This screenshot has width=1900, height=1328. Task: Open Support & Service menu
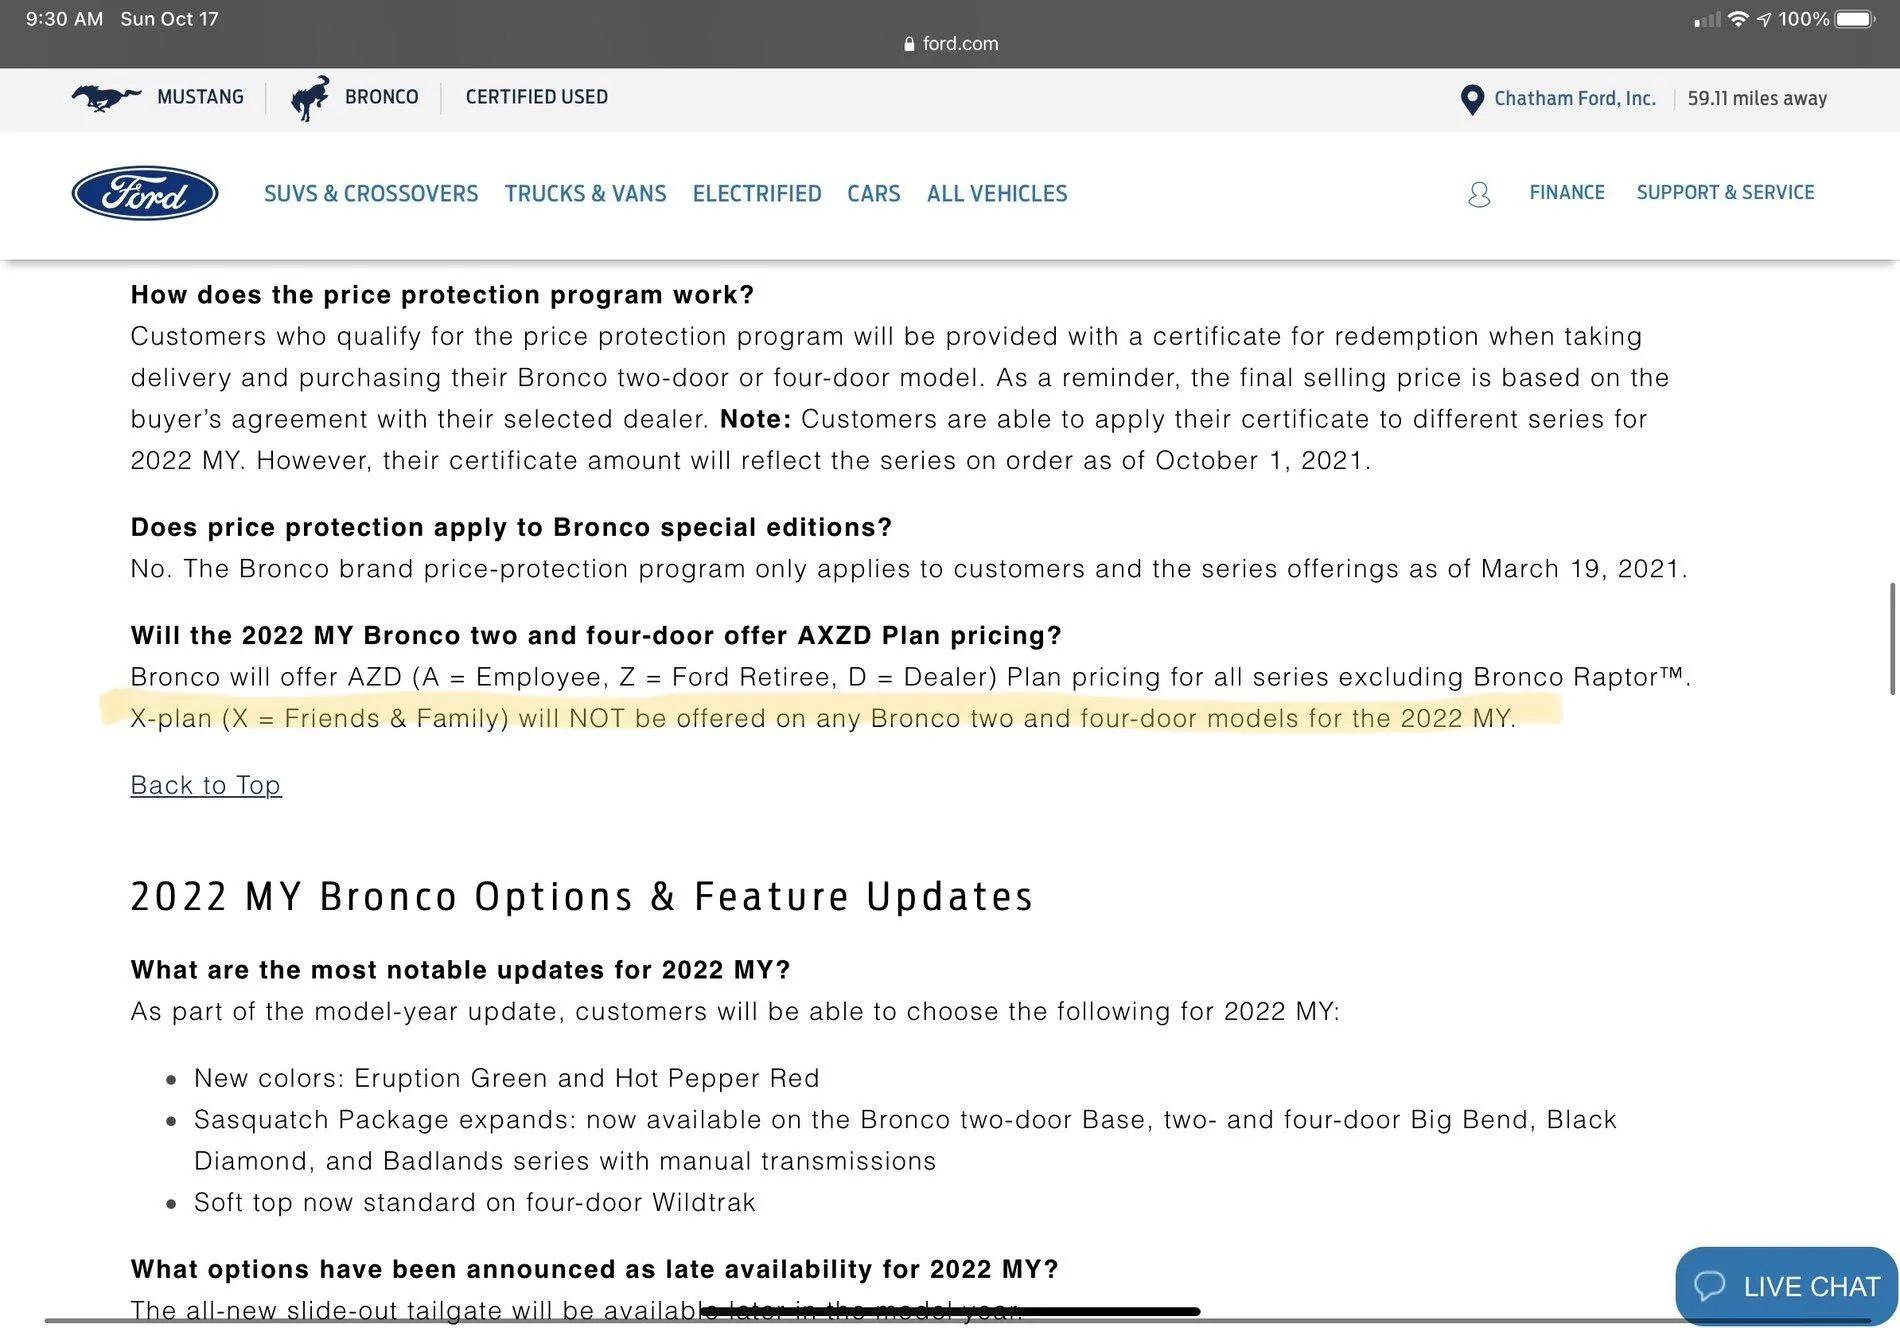(1725, 192)
